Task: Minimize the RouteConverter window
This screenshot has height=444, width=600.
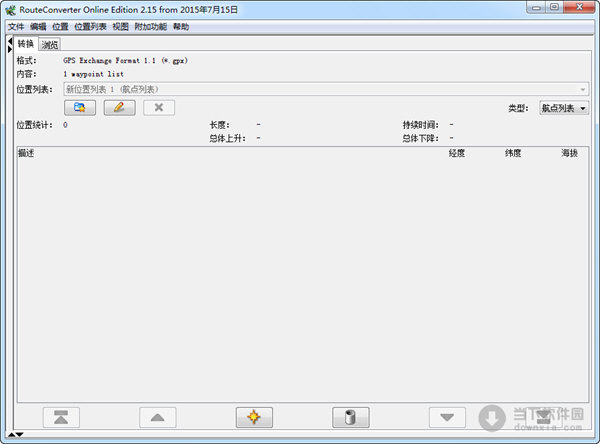Action: 536,8
